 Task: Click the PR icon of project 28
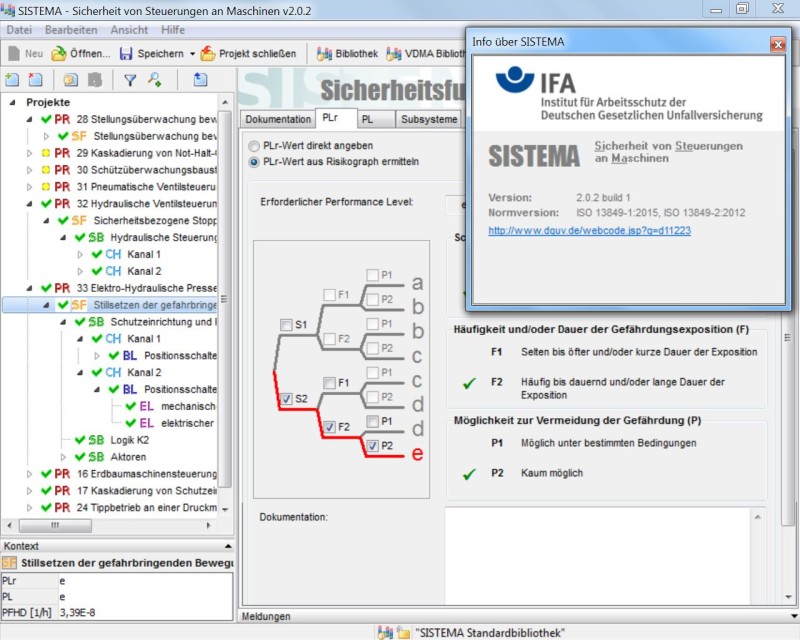[x=62, y=119]
